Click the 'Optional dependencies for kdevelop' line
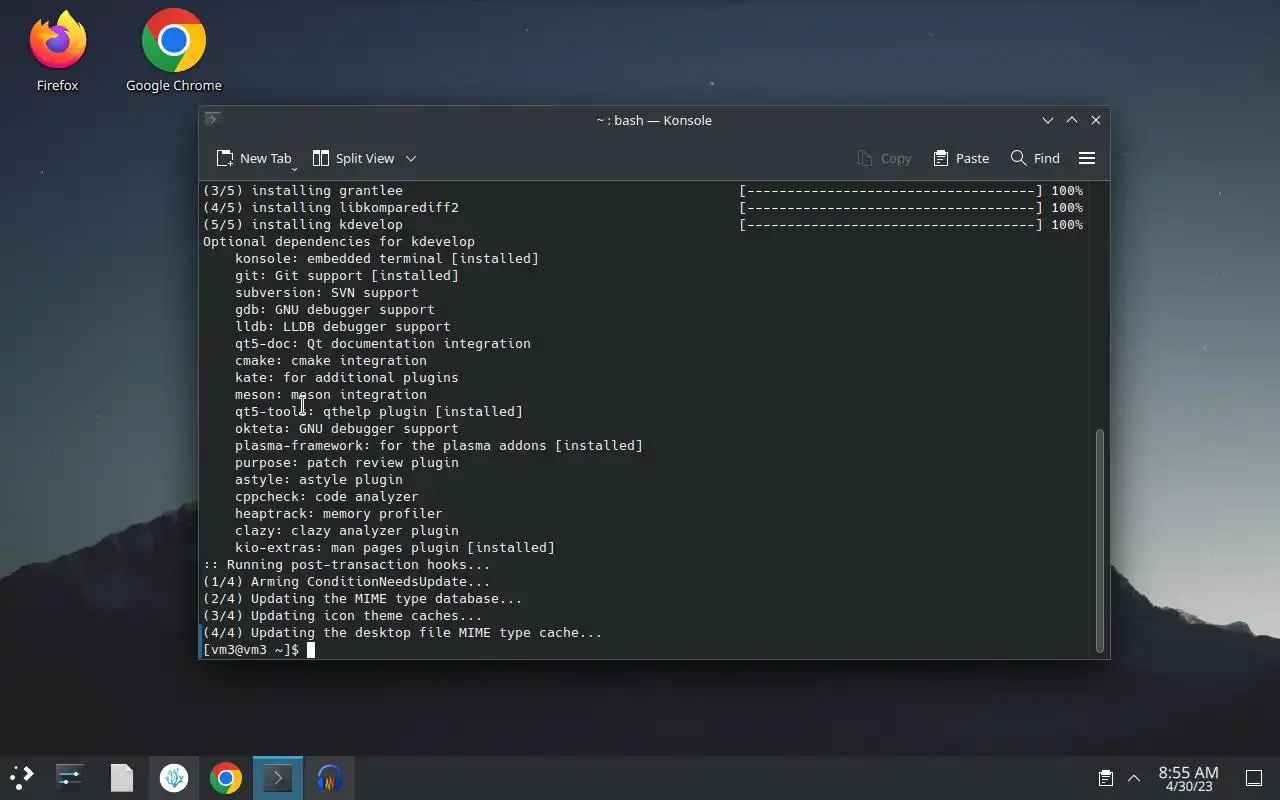 pos(339,242)
